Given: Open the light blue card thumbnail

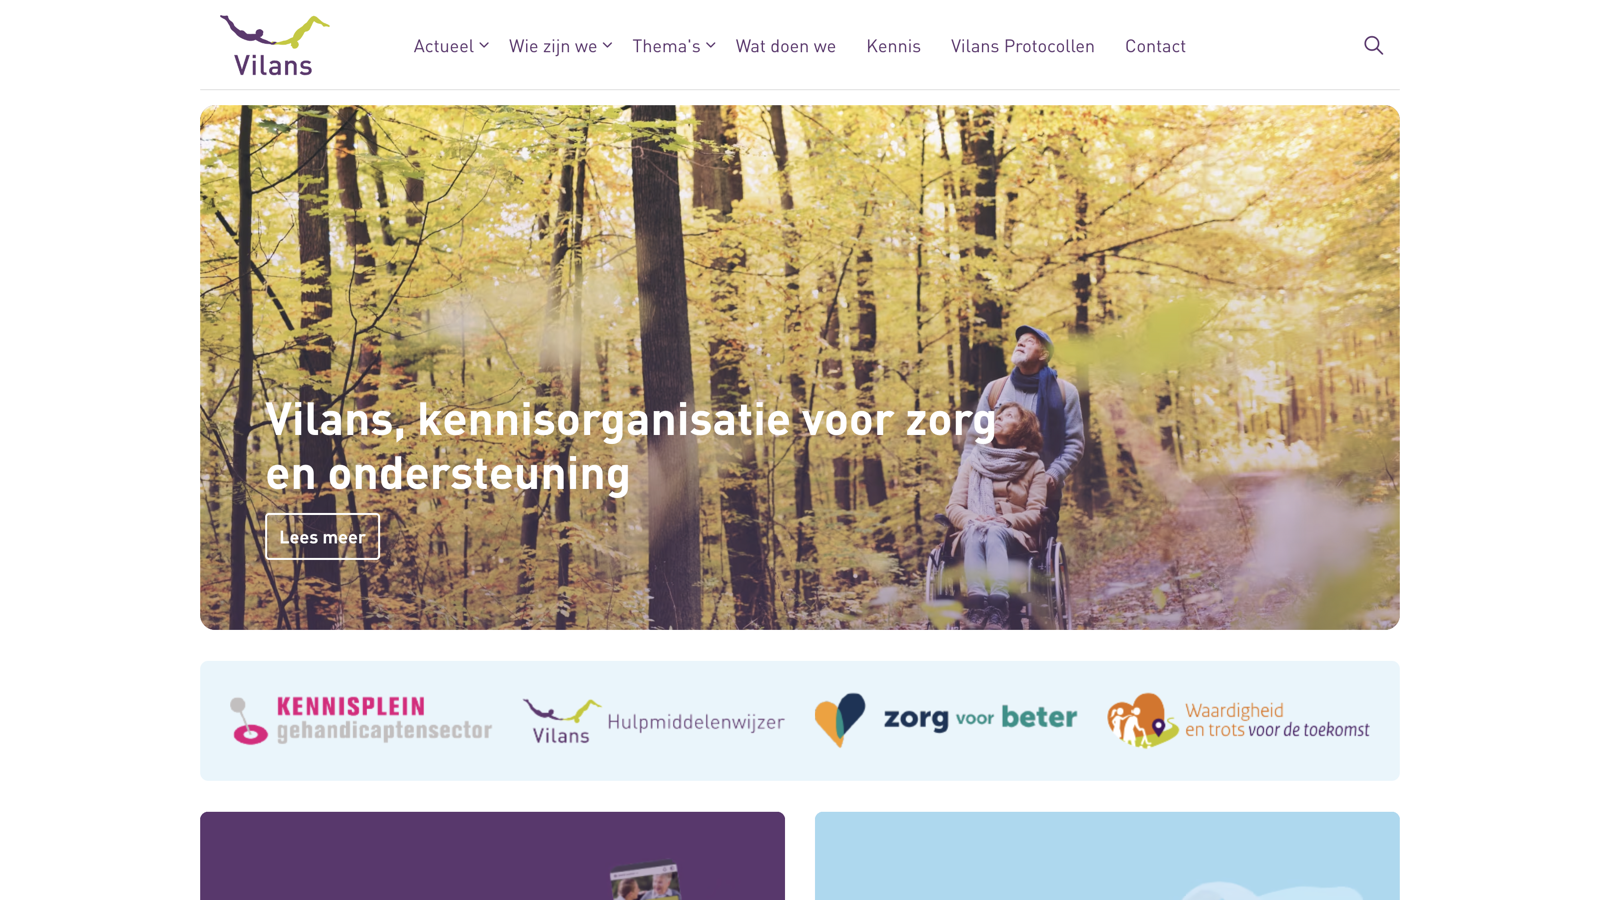Looking at the screenshot, I should [1107, 856].
